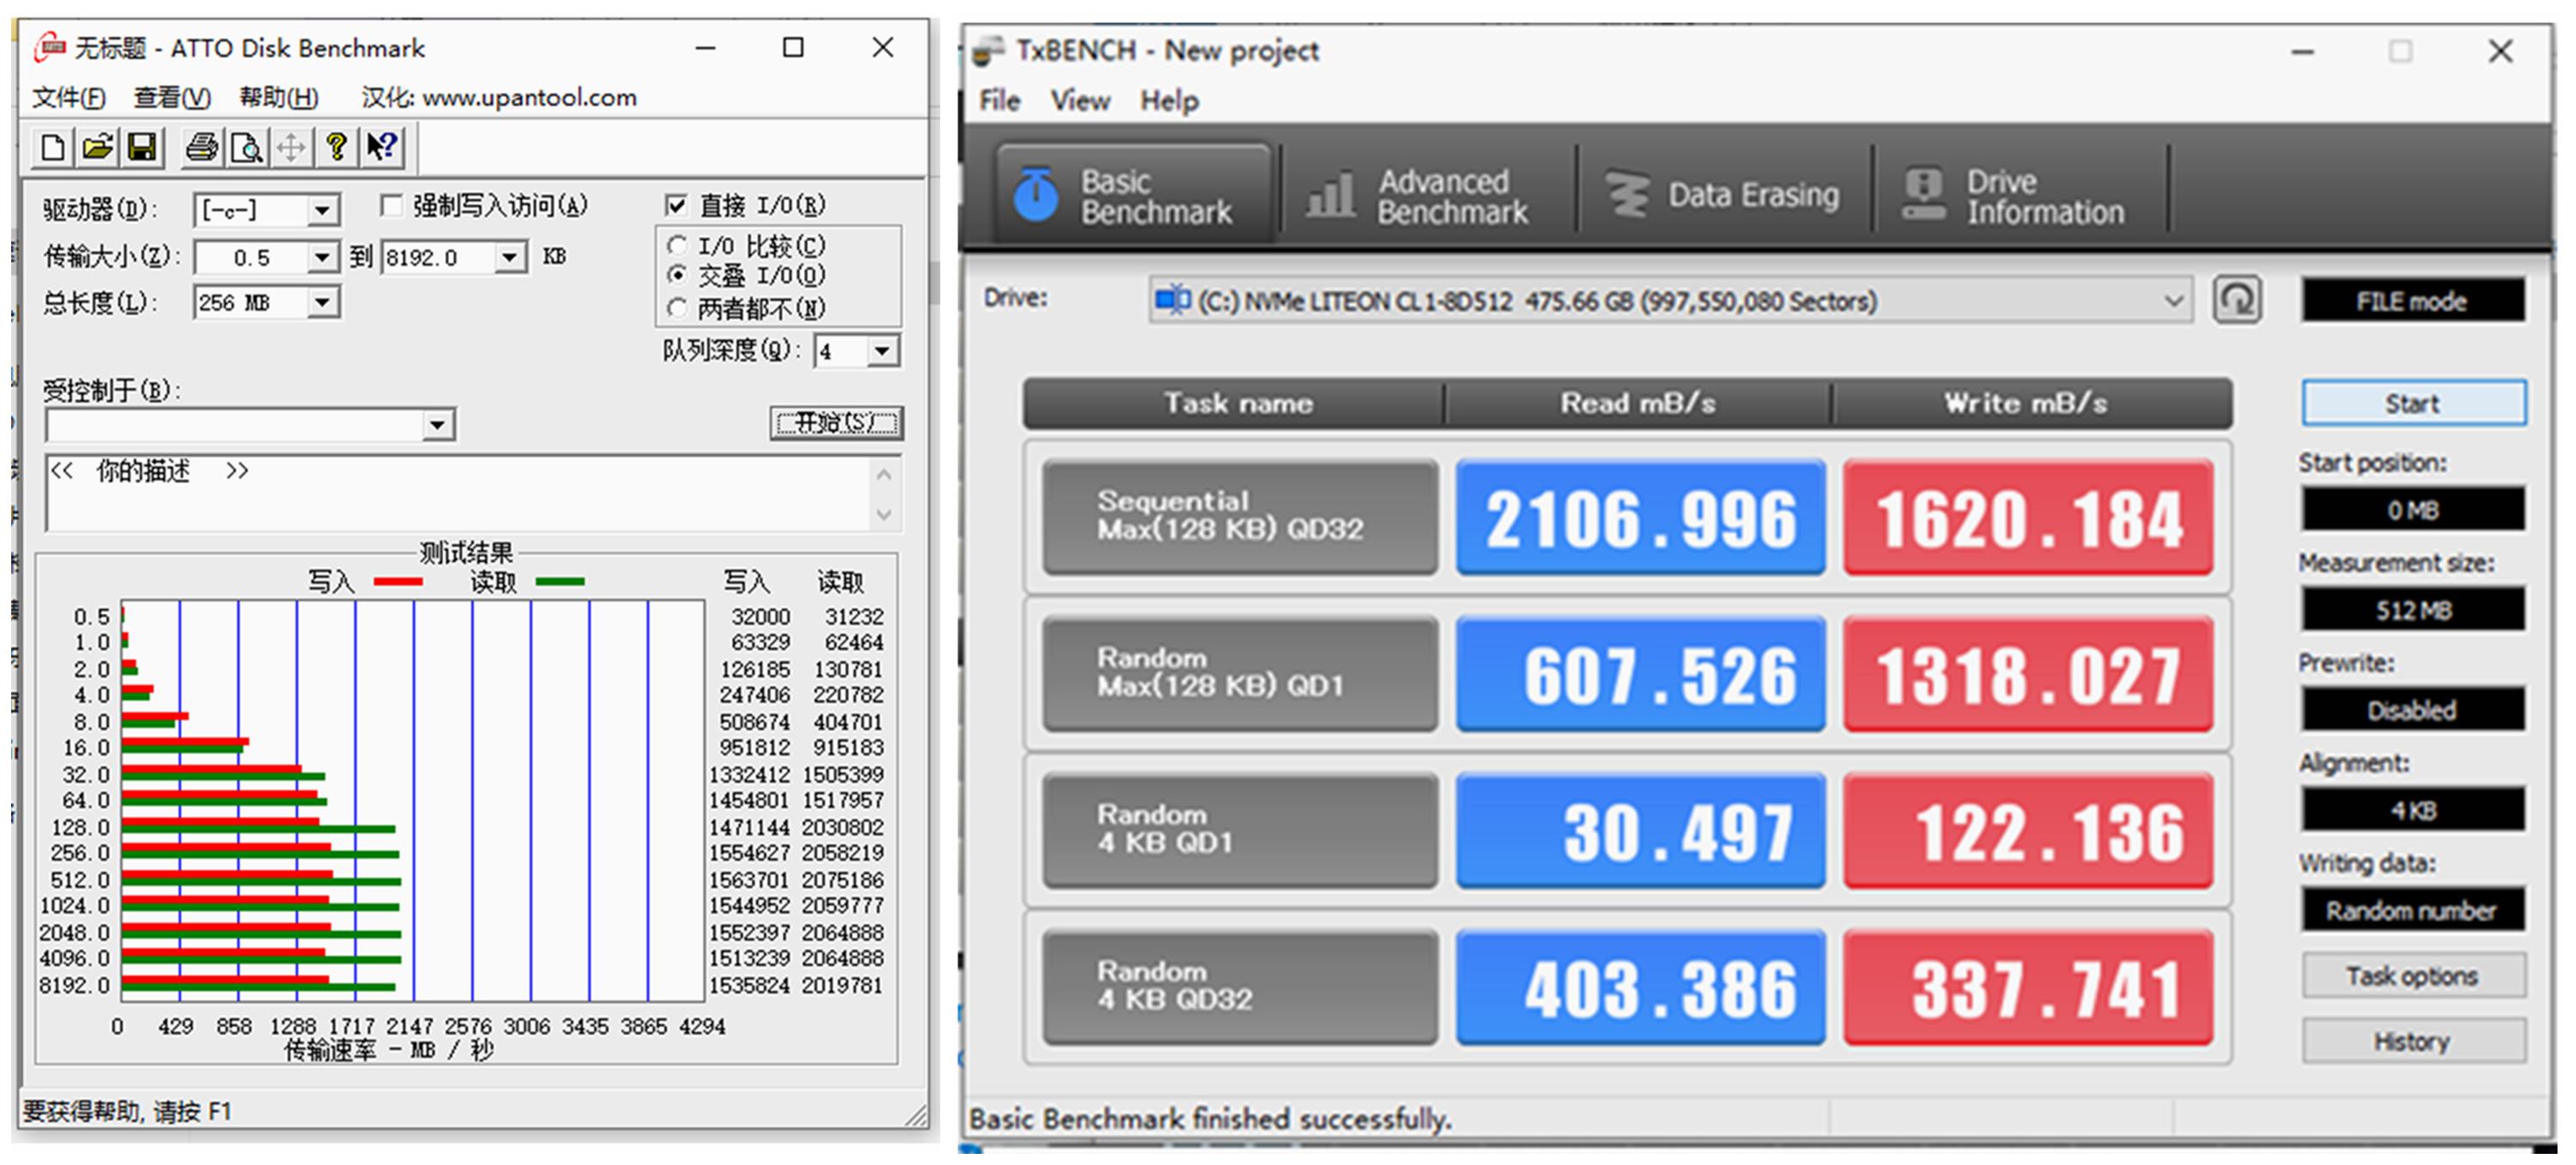Expand the 队列深度 queue depth dropdown
The image size is (2576, 1165).
point(881,351)
